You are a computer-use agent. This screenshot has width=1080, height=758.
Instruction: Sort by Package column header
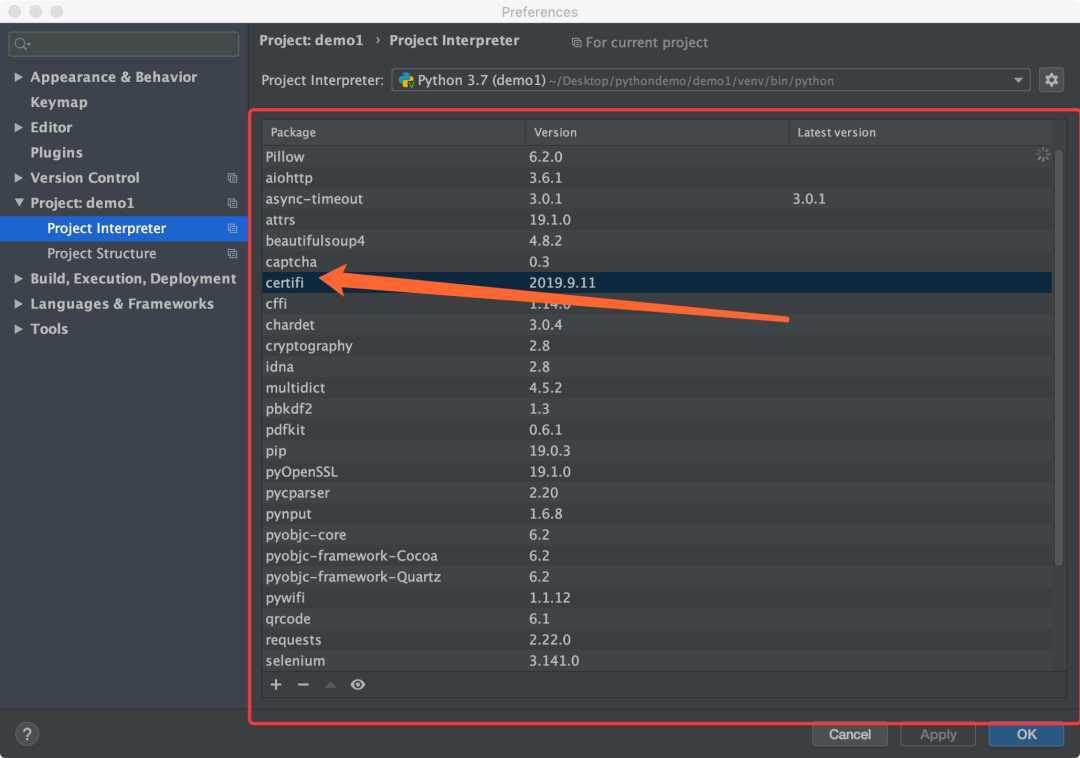[393, 132]
